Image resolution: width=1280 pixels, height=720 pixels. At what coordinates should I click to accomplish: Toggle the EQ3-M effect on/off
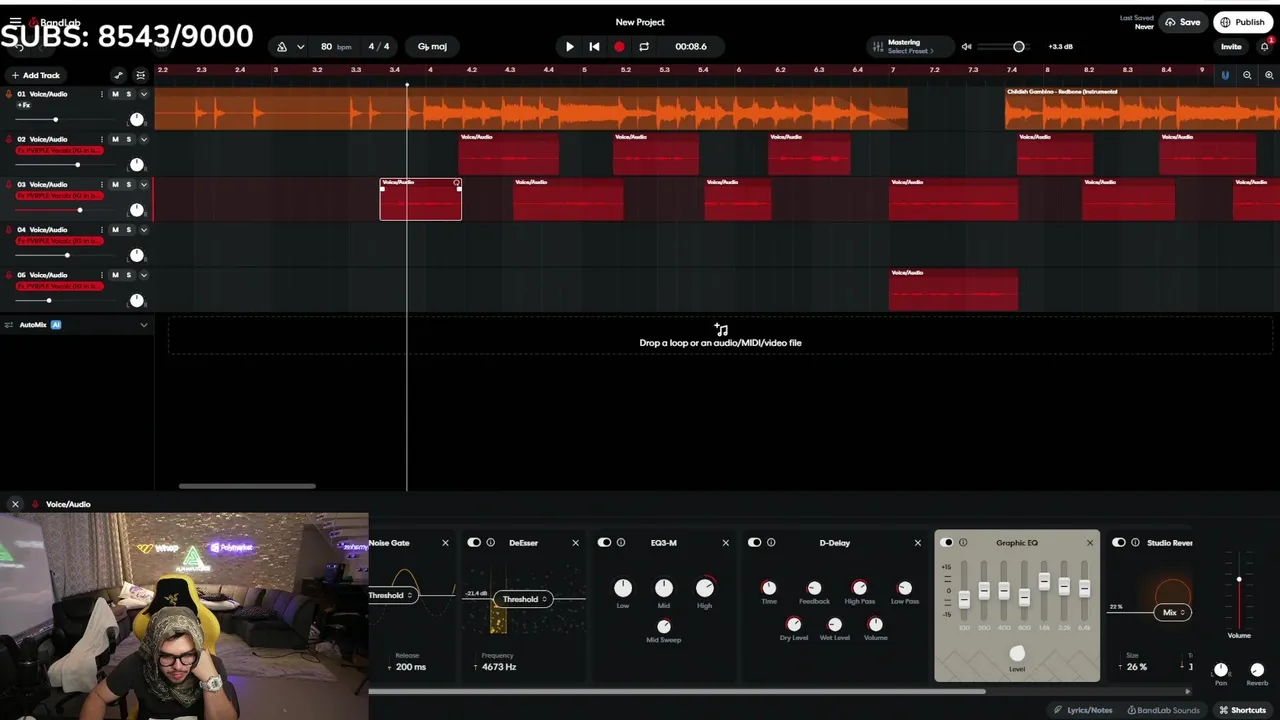(x=604, y=543)
